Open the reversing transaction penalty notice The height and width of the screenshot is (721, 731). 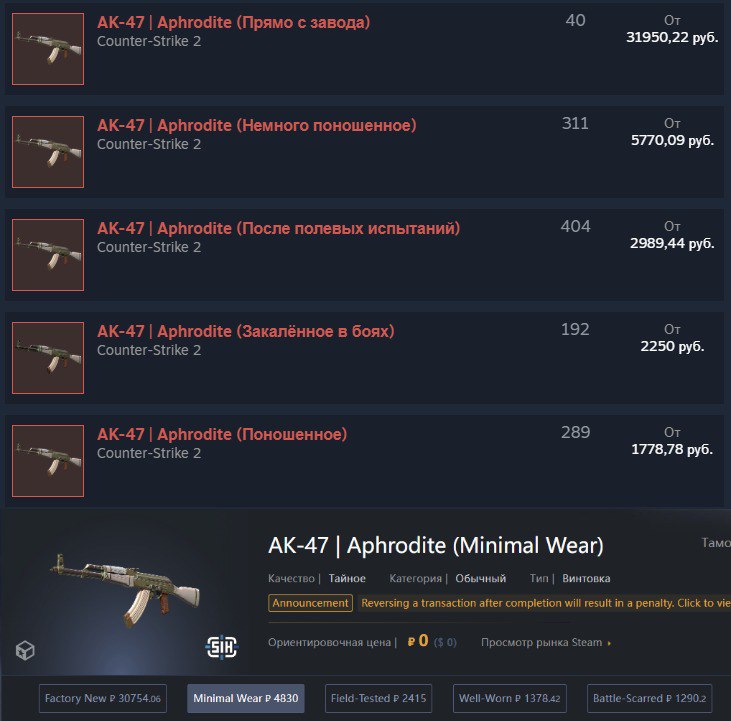point(546,603)
